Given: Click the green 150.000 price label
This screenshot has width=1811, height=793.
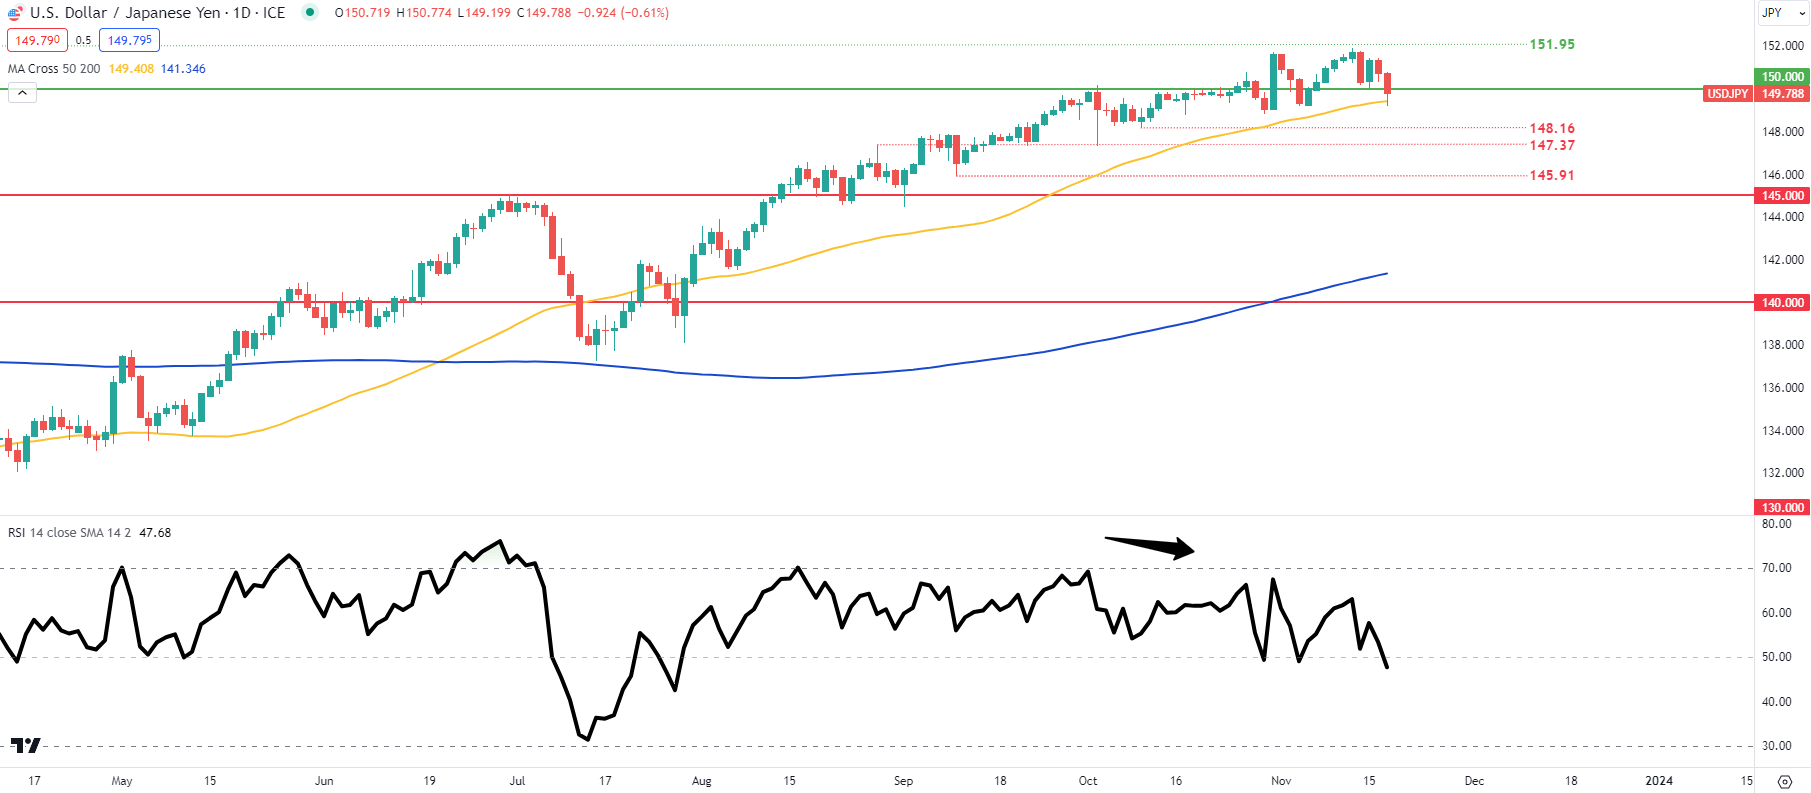Looking at the screenshot, I should coord(1782,76).
